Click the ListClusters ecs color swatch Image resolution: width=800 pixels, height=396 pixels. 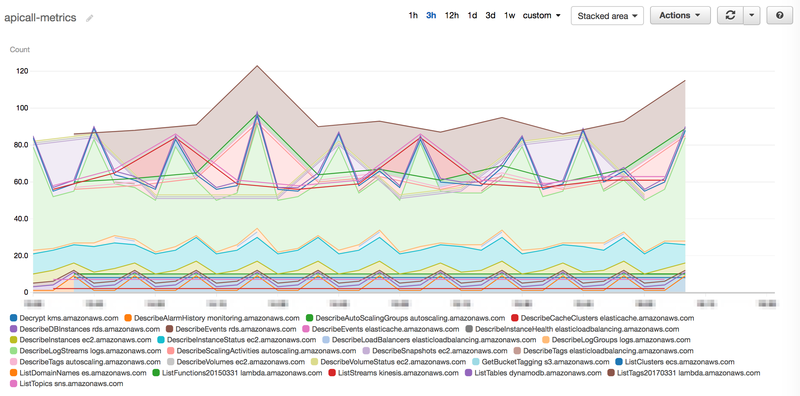point(618,362)
